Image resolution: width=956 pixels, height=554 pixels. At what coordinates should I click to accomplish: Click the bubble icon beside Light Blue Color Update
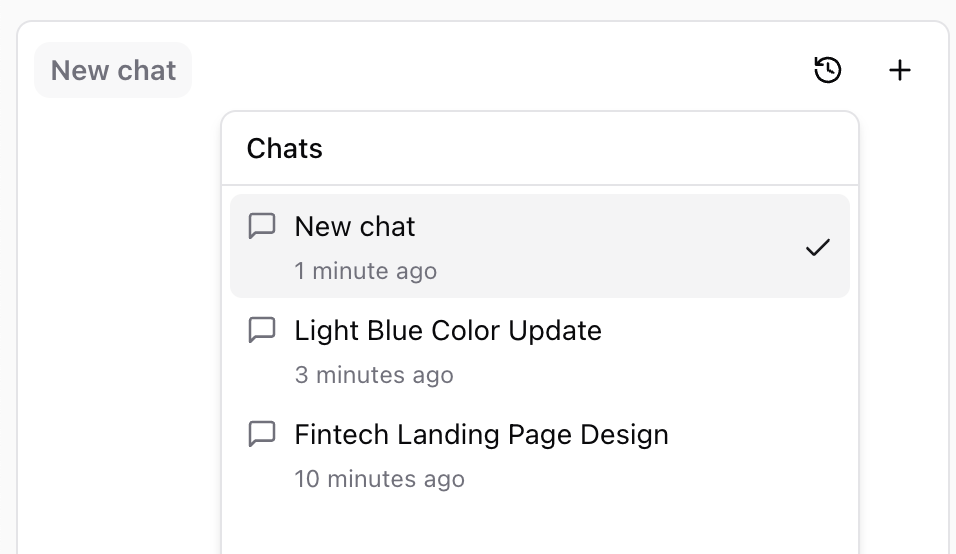click(x=262, y=330)
